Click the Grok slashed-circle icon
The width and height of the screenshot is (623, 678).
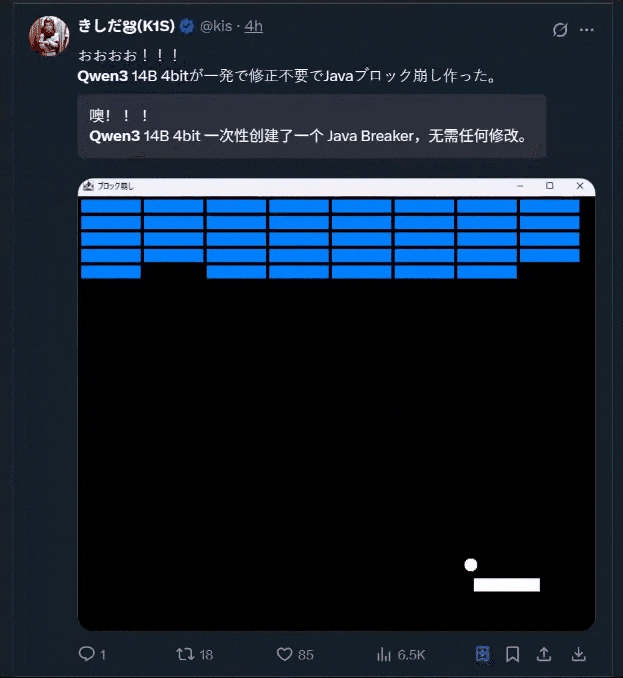[x=560, y=30]
